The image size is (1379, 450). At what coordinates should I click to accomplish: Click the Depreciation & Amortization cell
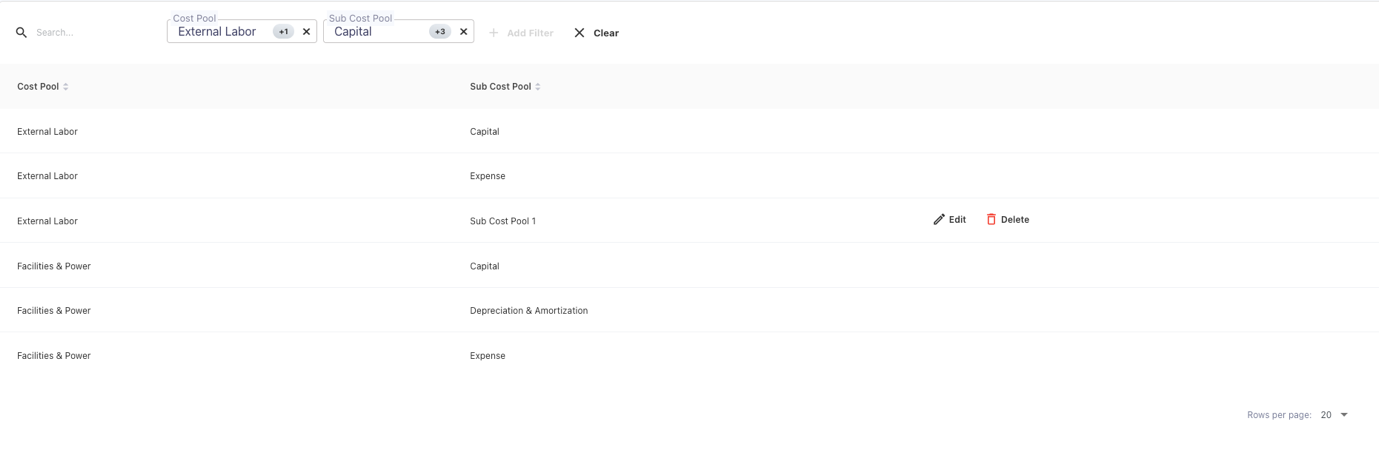pos(528,311)
